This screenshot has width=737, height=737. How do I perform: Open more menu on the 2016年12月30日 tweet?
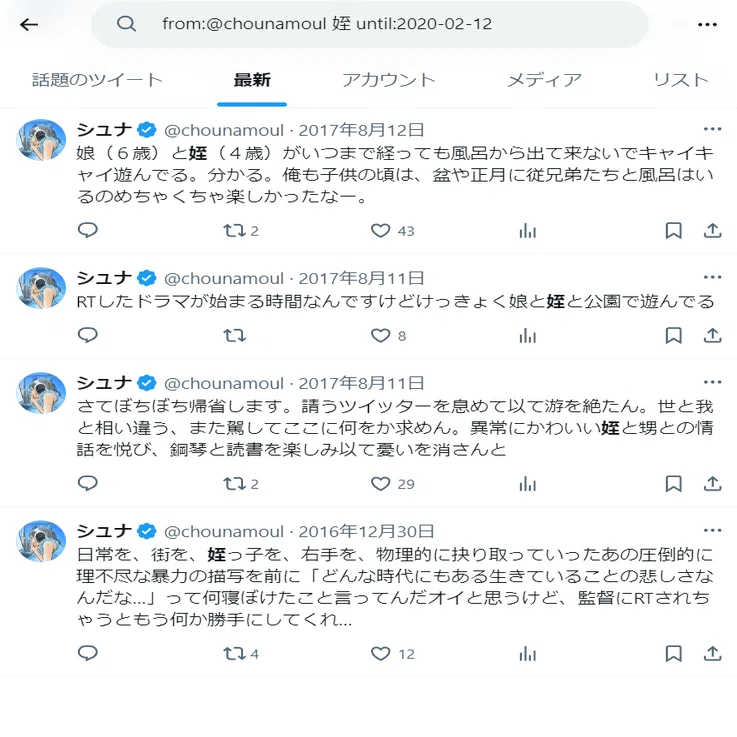(x=712, y=531)
